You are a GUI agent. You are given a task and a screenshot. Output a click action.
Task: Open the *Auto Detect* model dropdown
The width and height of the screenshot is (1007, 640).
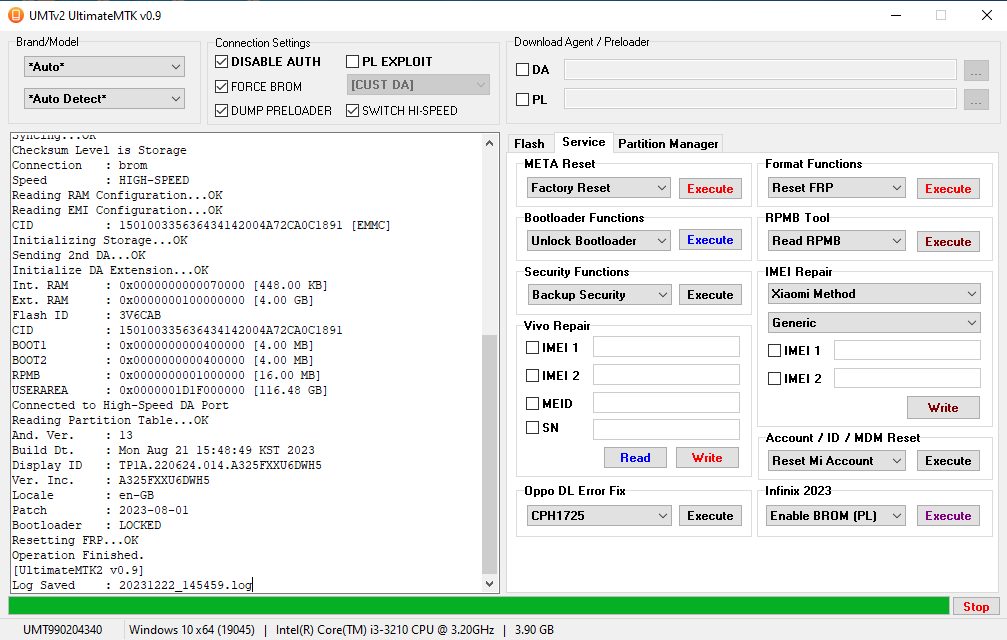click(x=104, y=99)
